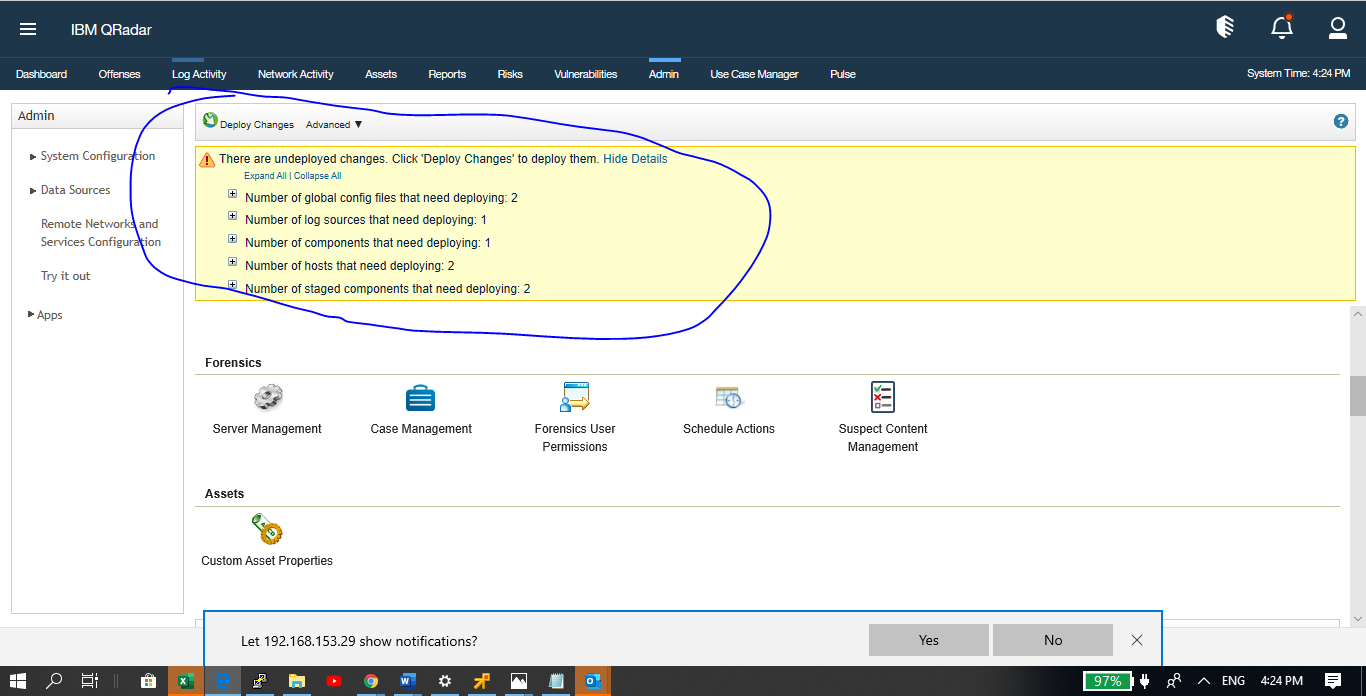Open the notifications bell
The image size is (1366, 696).
tap(1282, 28)
